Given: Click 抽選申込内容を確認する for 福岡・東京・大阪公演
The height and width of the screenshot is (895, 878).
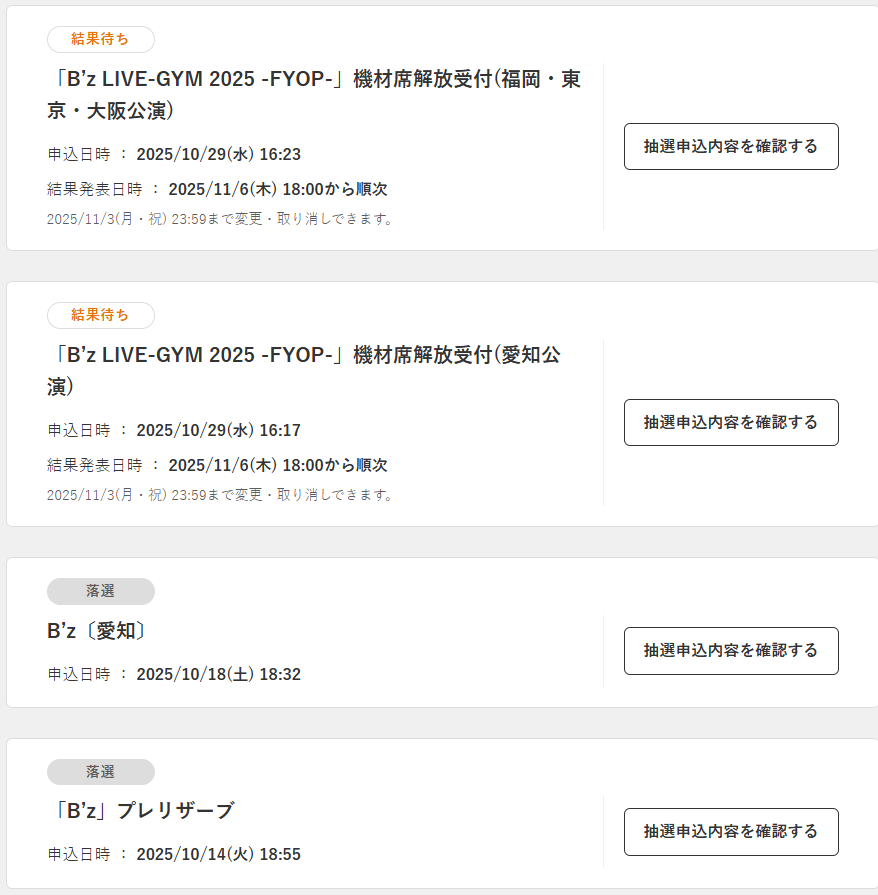Looking at the screenshot, I should [x=731, y=147].
